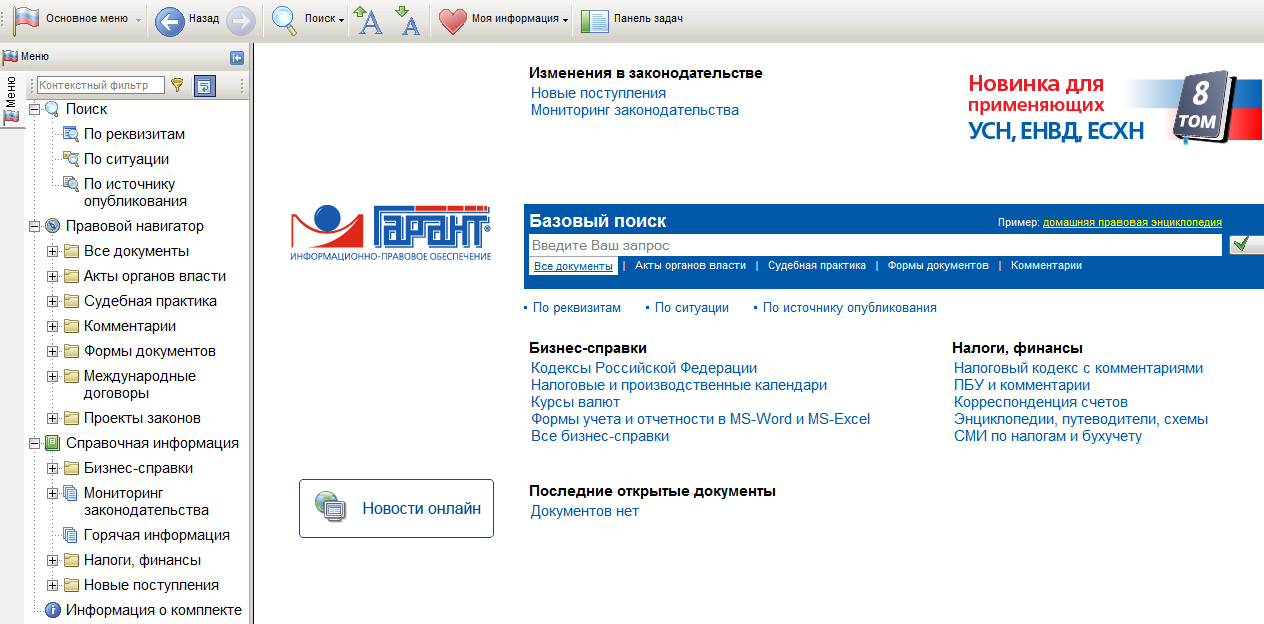The width and height of the screenshot is (1264, 624).
Task: Expand the Проекты законов folder
Action: coord(52,418)
